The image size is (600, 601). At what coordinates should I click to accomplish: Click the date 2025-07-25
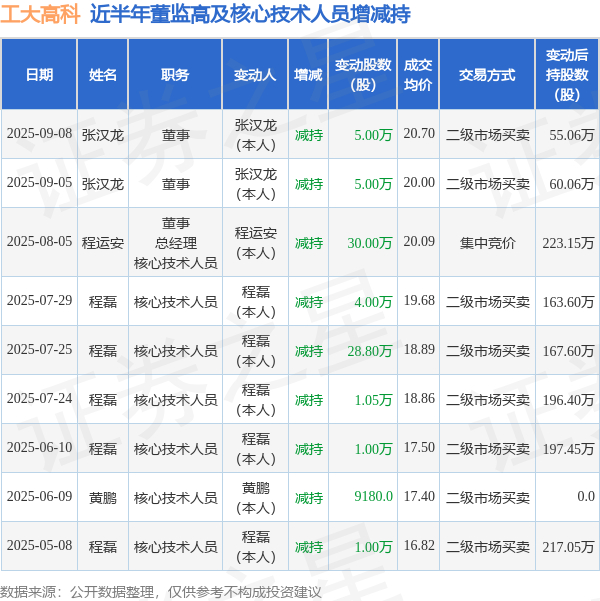(x=39, y=350)
